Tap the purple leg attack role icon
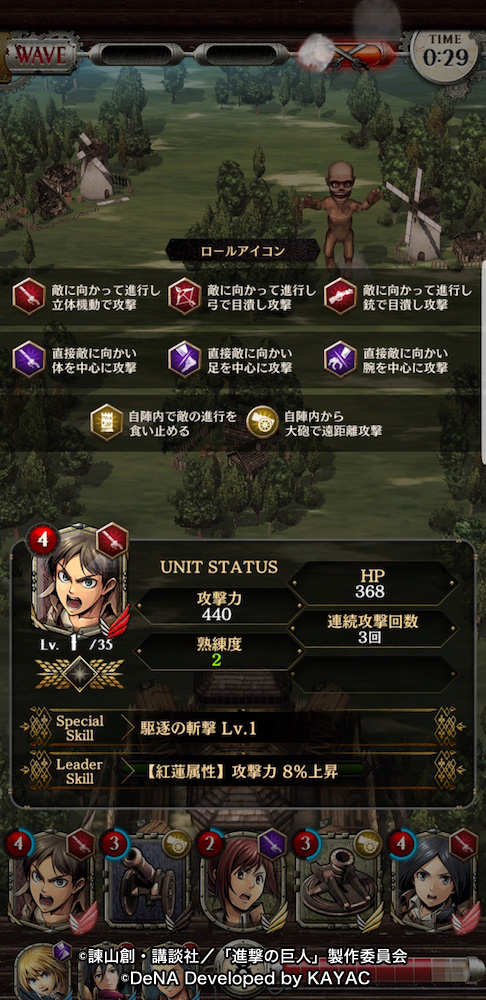486x1000 pixels. 184,359
